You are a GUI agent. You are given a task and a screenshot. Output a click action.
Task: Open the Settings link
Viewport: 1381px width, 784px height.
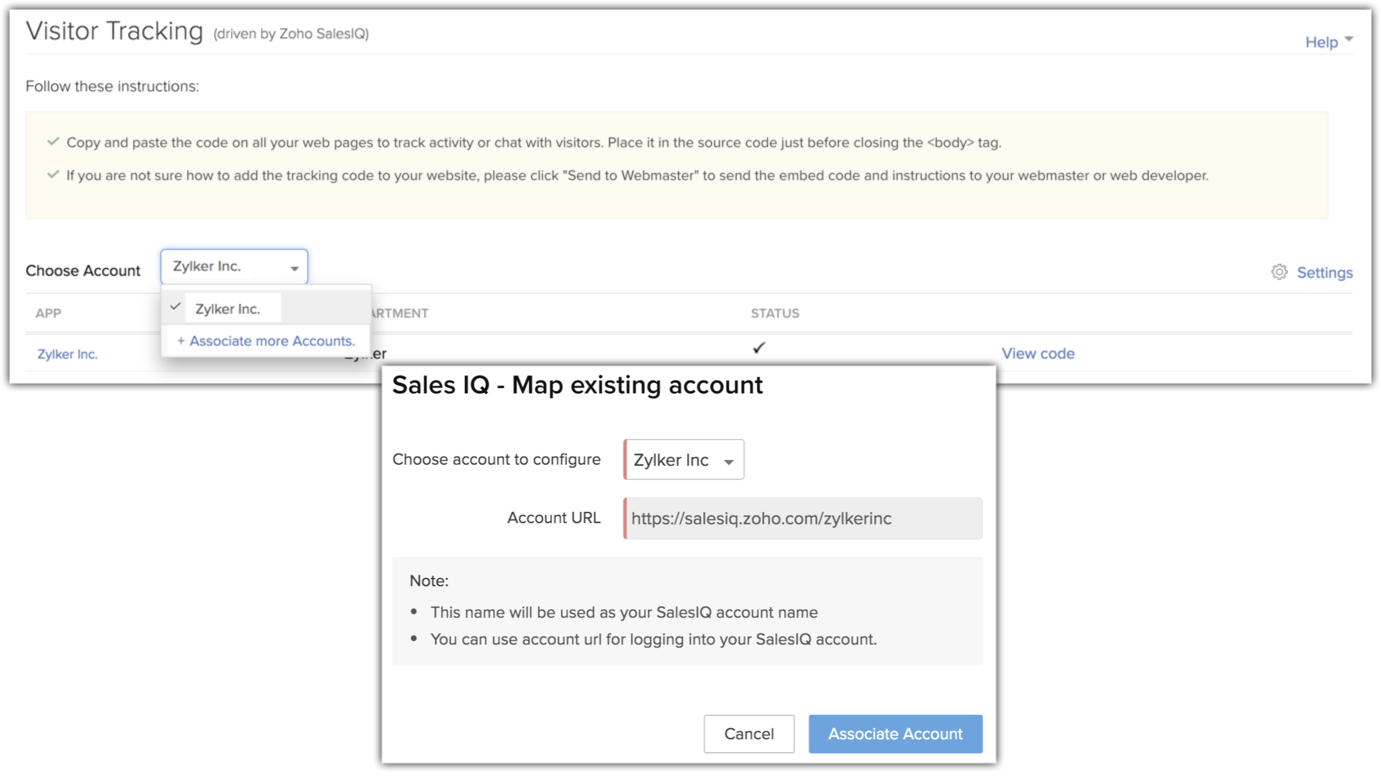[1324, 273]
